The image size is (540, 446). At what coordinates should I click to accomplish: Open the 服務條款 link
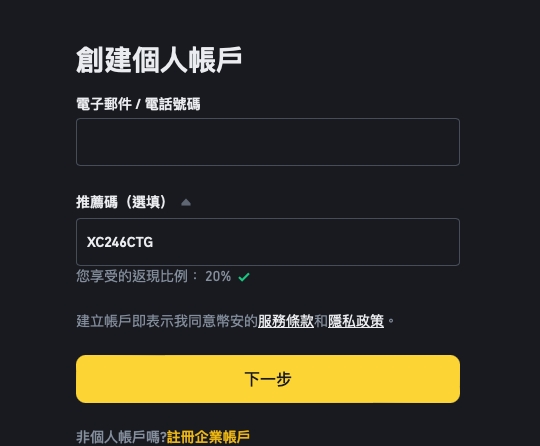[286, 321]
